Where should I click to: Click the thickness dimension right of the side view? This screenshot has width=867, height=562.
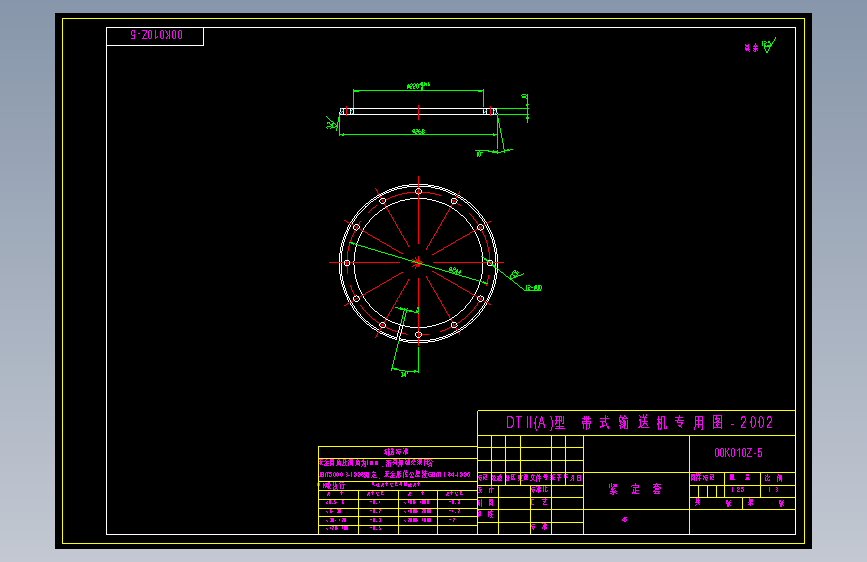pos(524,97)
